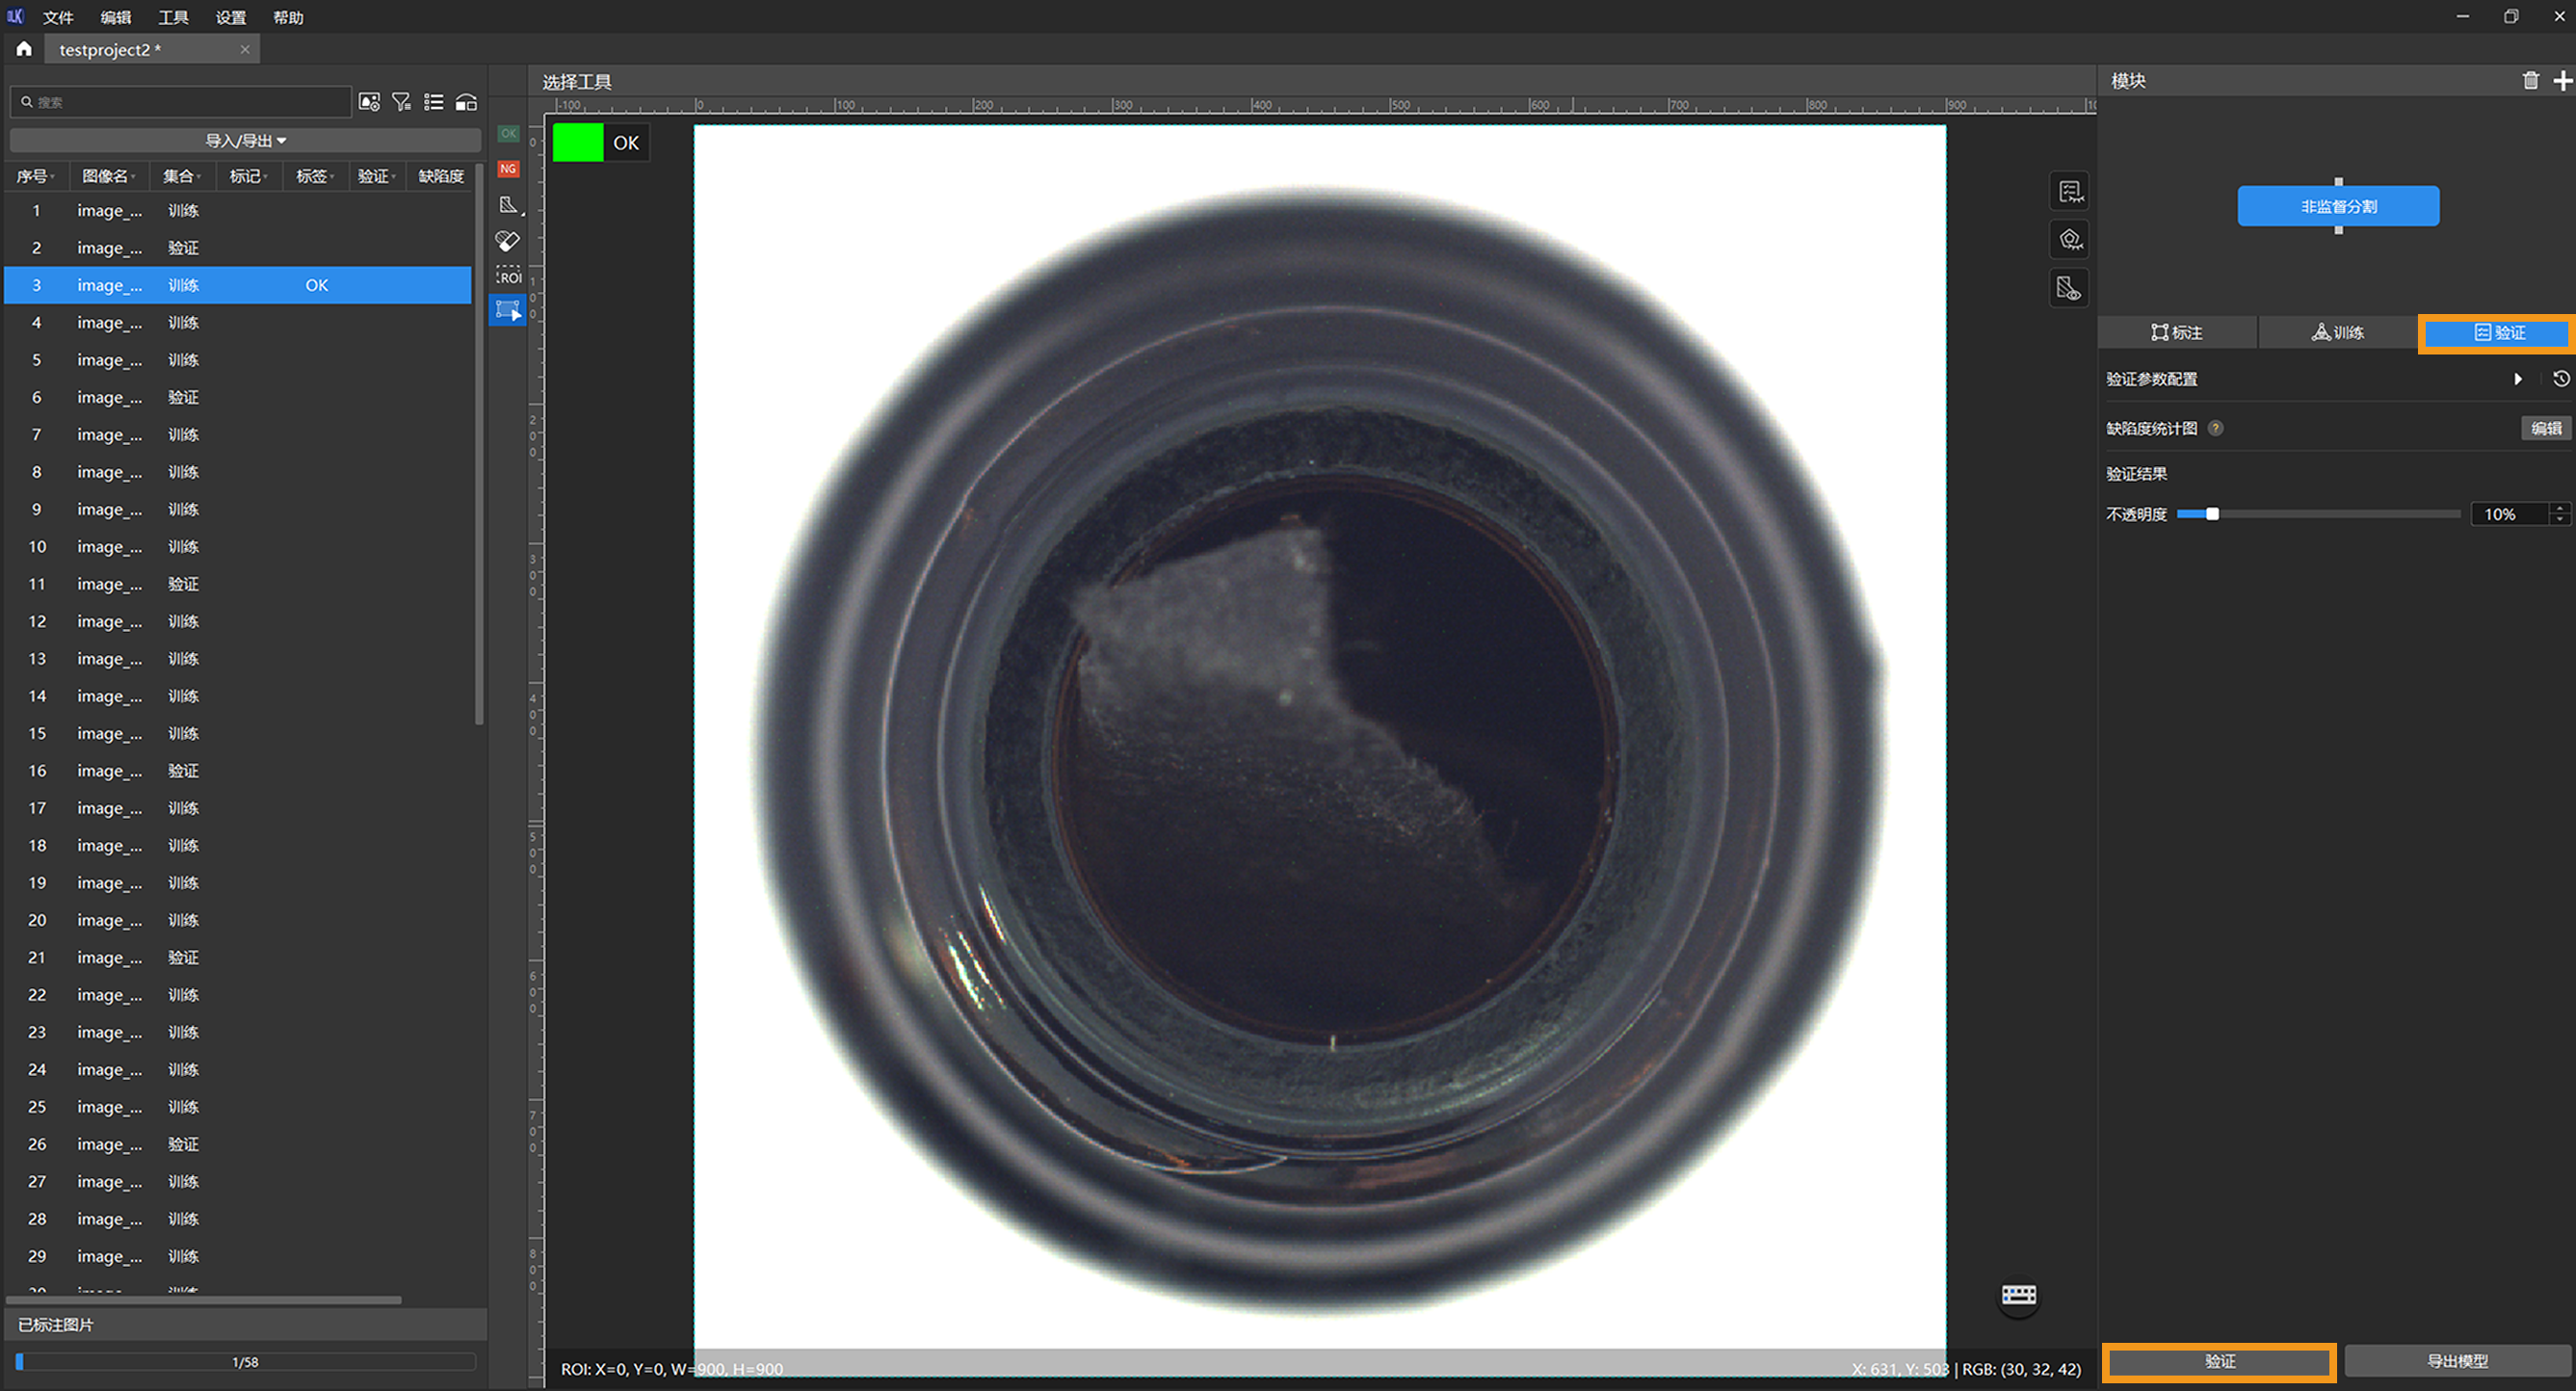Reset validation parameters with the history icon
Viewport: 2576px width, 1391px height.
(2561, 379)
